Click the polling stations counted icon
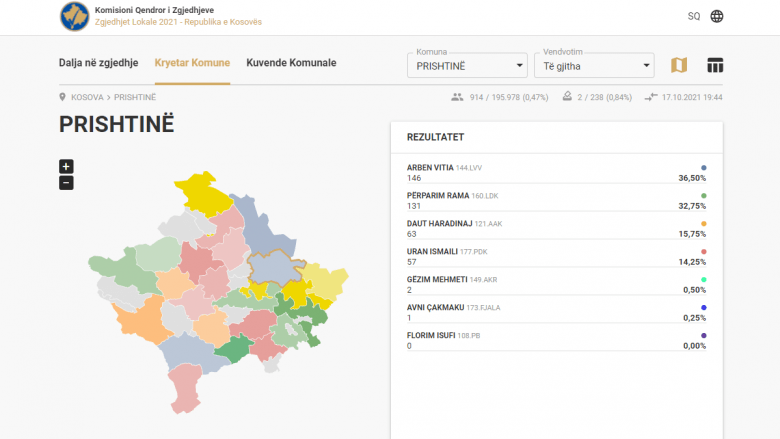This screenshot has height=439, width=780. [567, 97]
